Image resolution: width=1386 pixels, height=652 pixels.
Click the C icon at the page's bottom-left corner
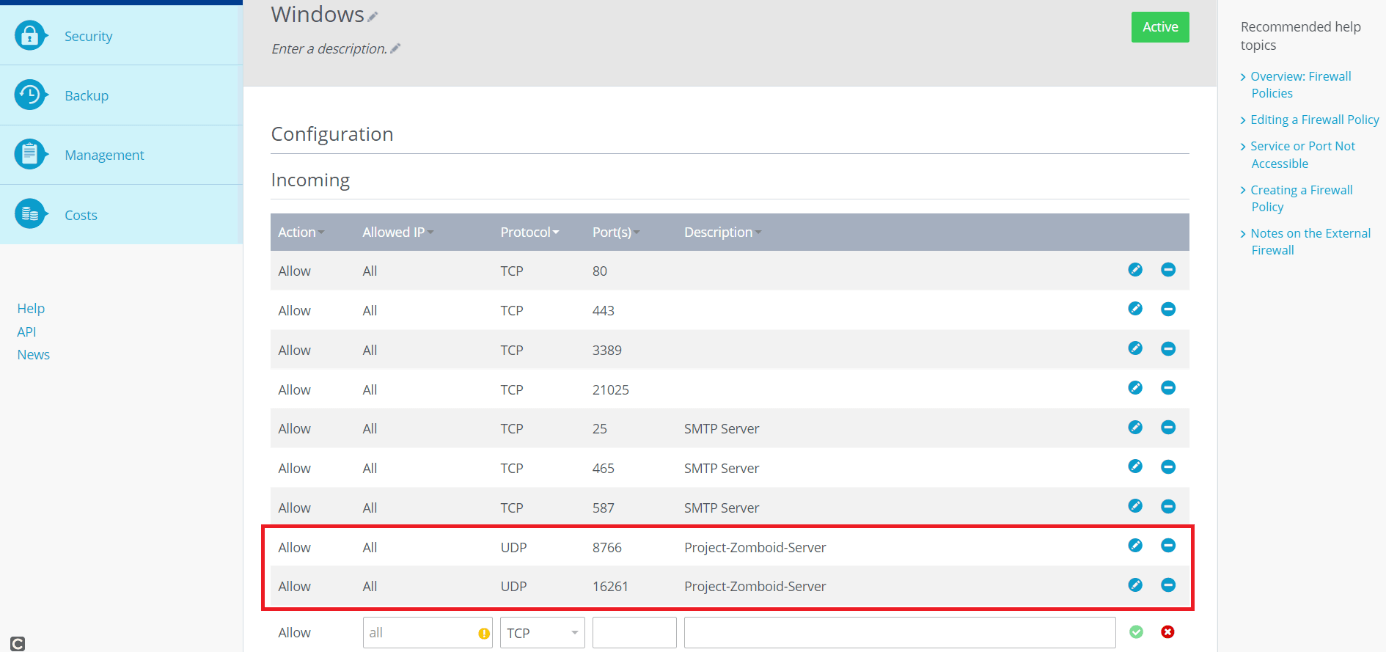point(17,643)
